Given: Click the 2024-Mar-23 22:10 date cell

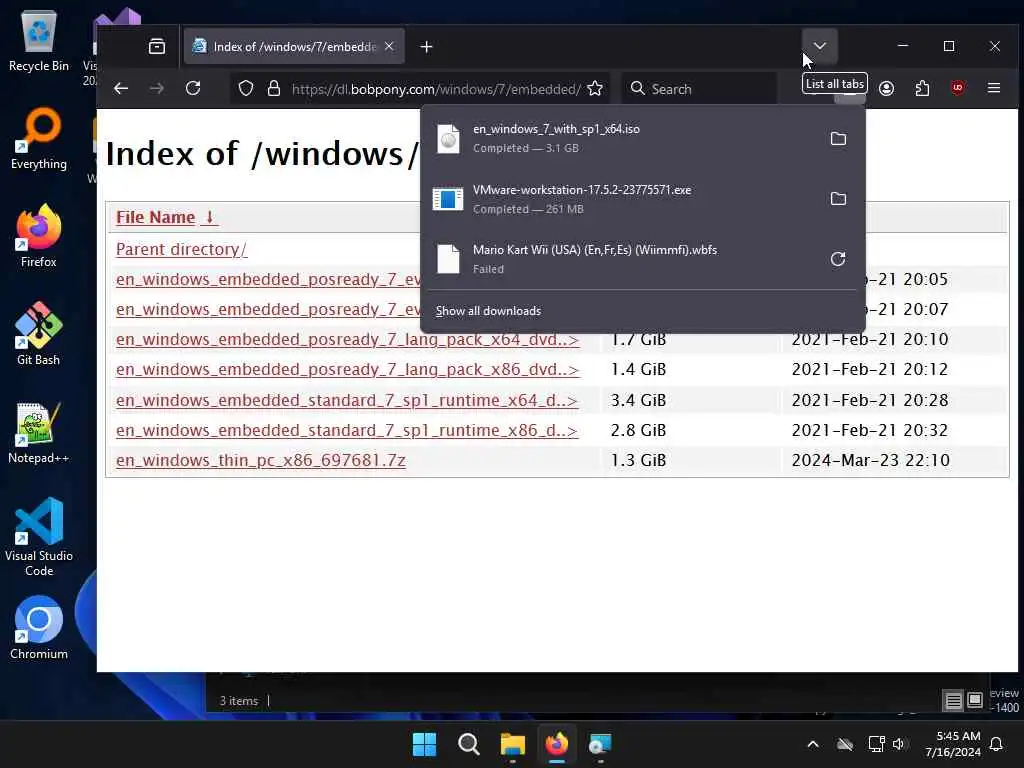Looking at the screenshot, I should [871, 460].
